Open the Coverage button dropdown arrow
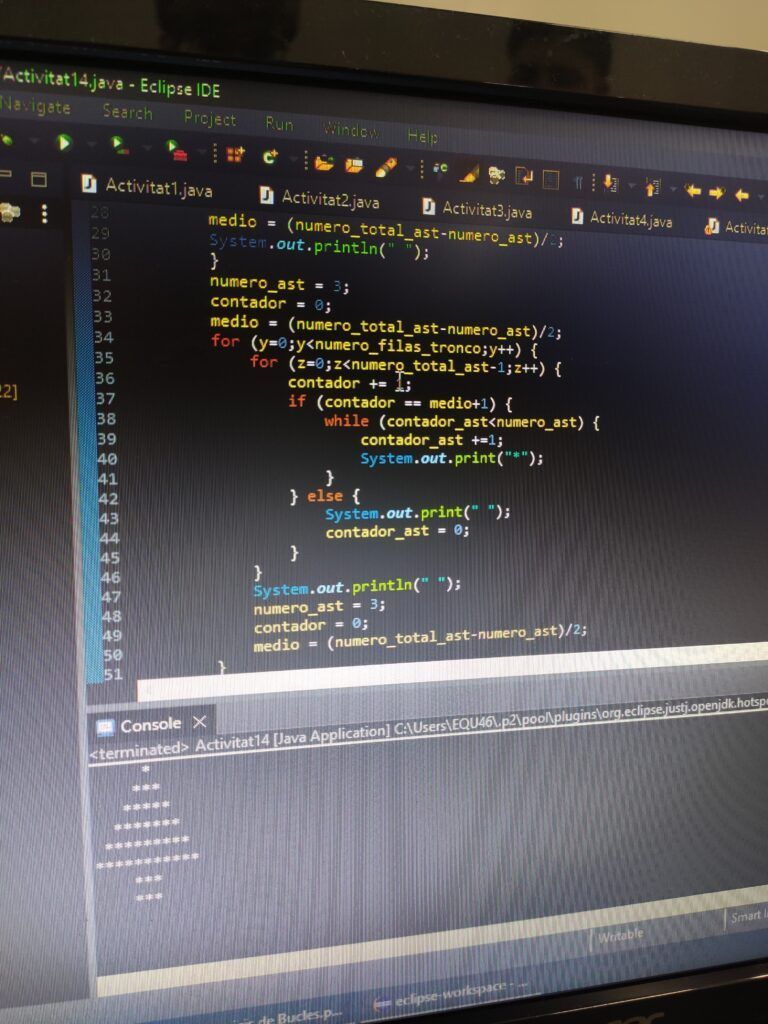768x1024 pixels. 148,148
